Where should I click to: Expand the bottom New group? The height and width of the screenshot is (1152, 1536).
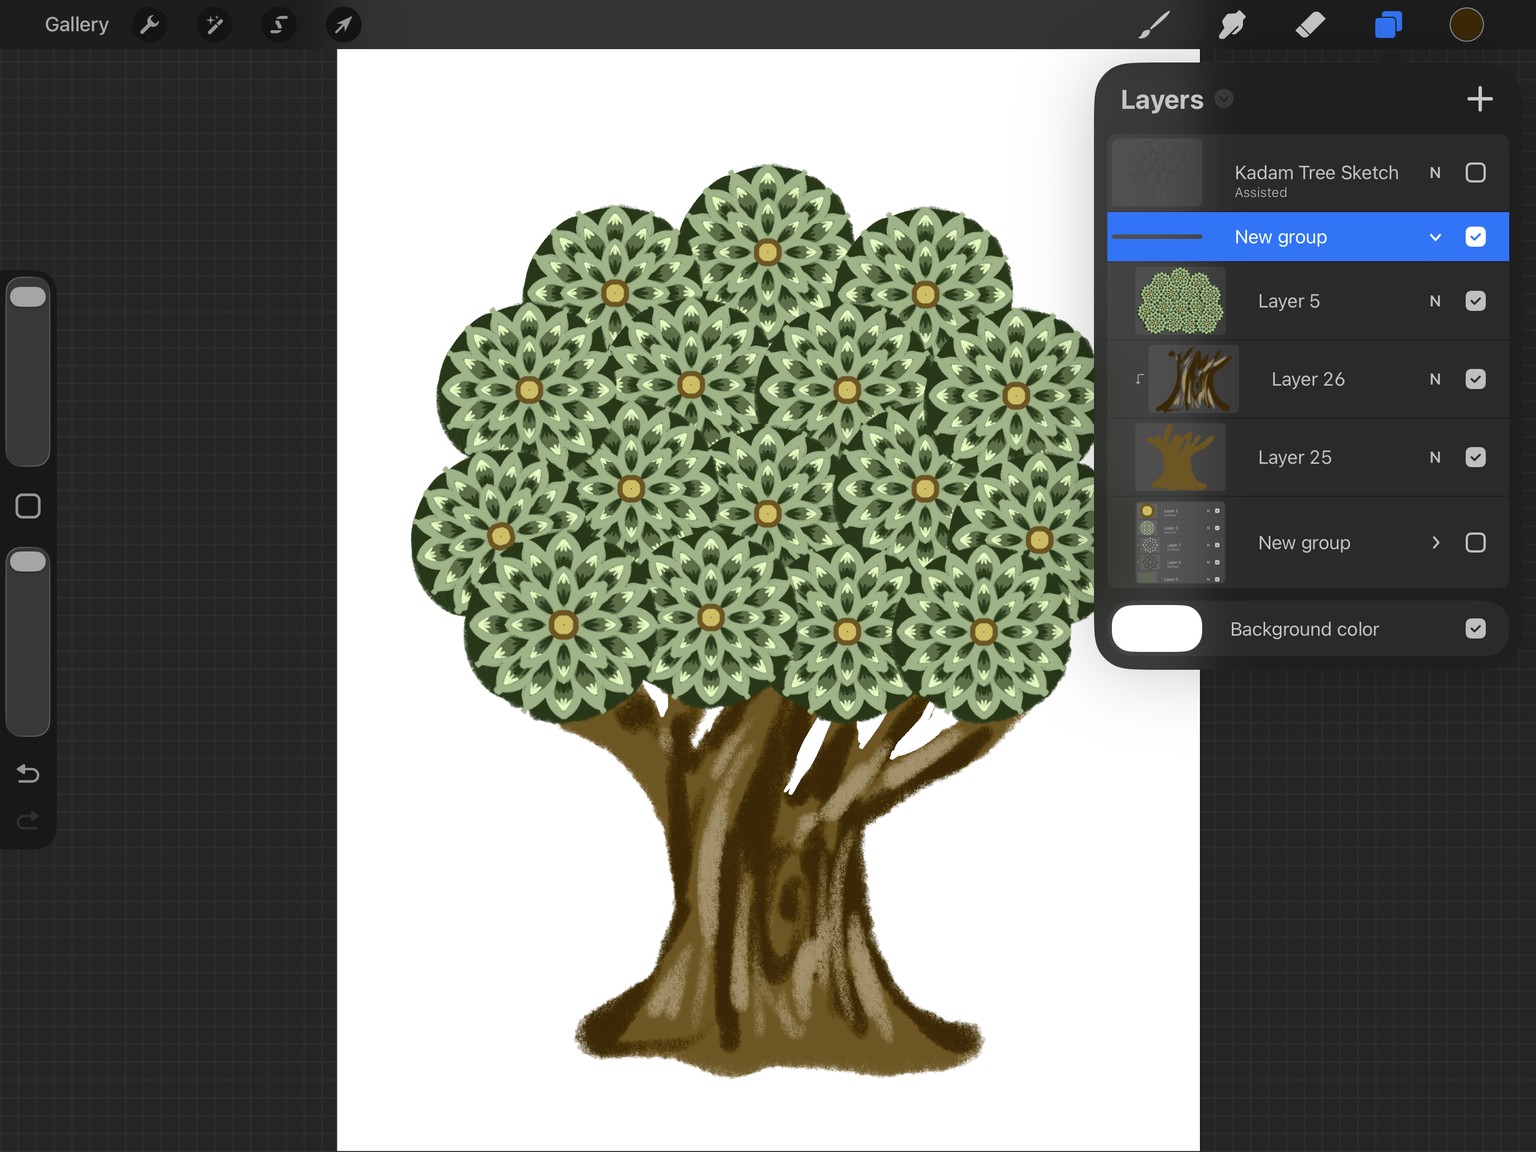(x=1435, y=542)
